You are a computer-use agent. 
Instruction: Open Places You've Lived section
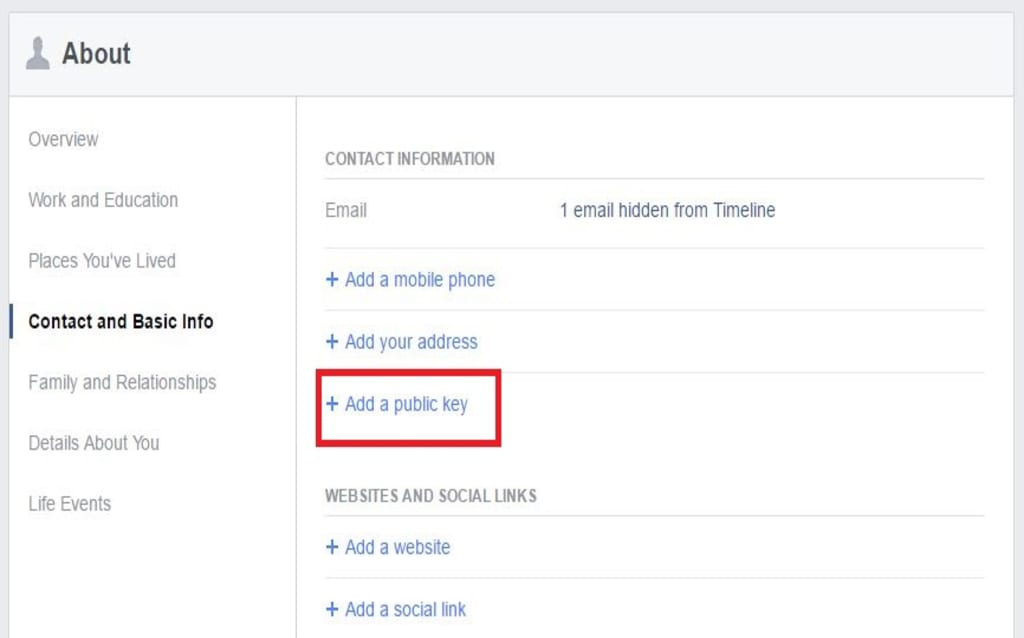click(102, 260)
